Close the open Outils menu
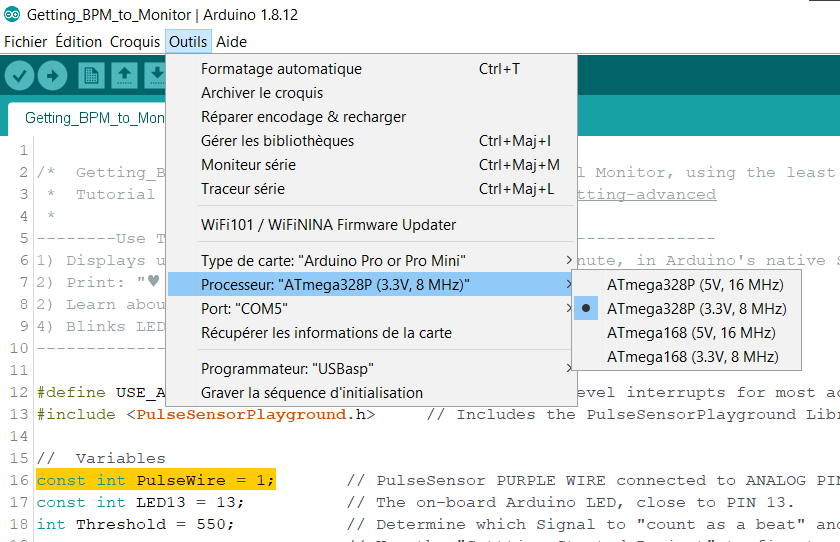 click(x=188, y=42)
